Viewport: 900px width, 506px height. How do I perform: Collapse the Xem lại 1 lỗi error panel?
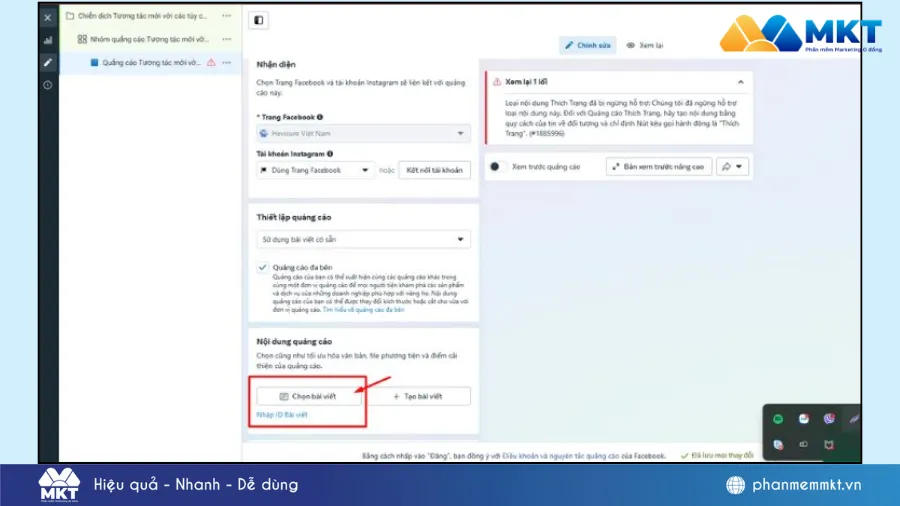(740, 81)
